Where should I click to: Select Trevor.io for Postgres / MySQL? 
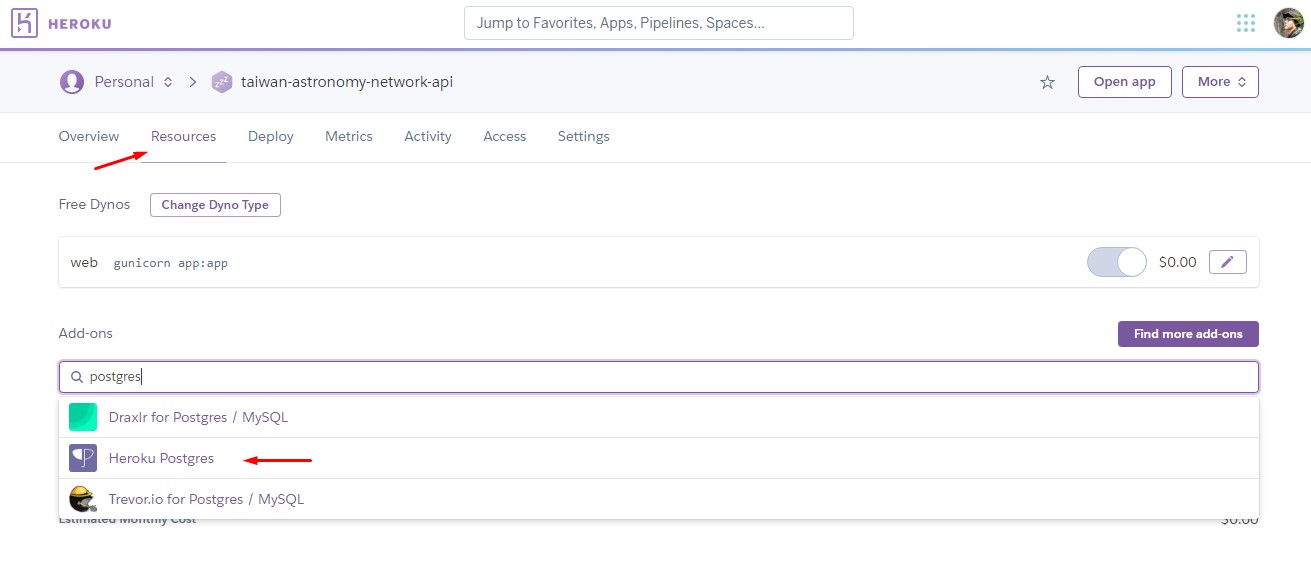[659, 498]
